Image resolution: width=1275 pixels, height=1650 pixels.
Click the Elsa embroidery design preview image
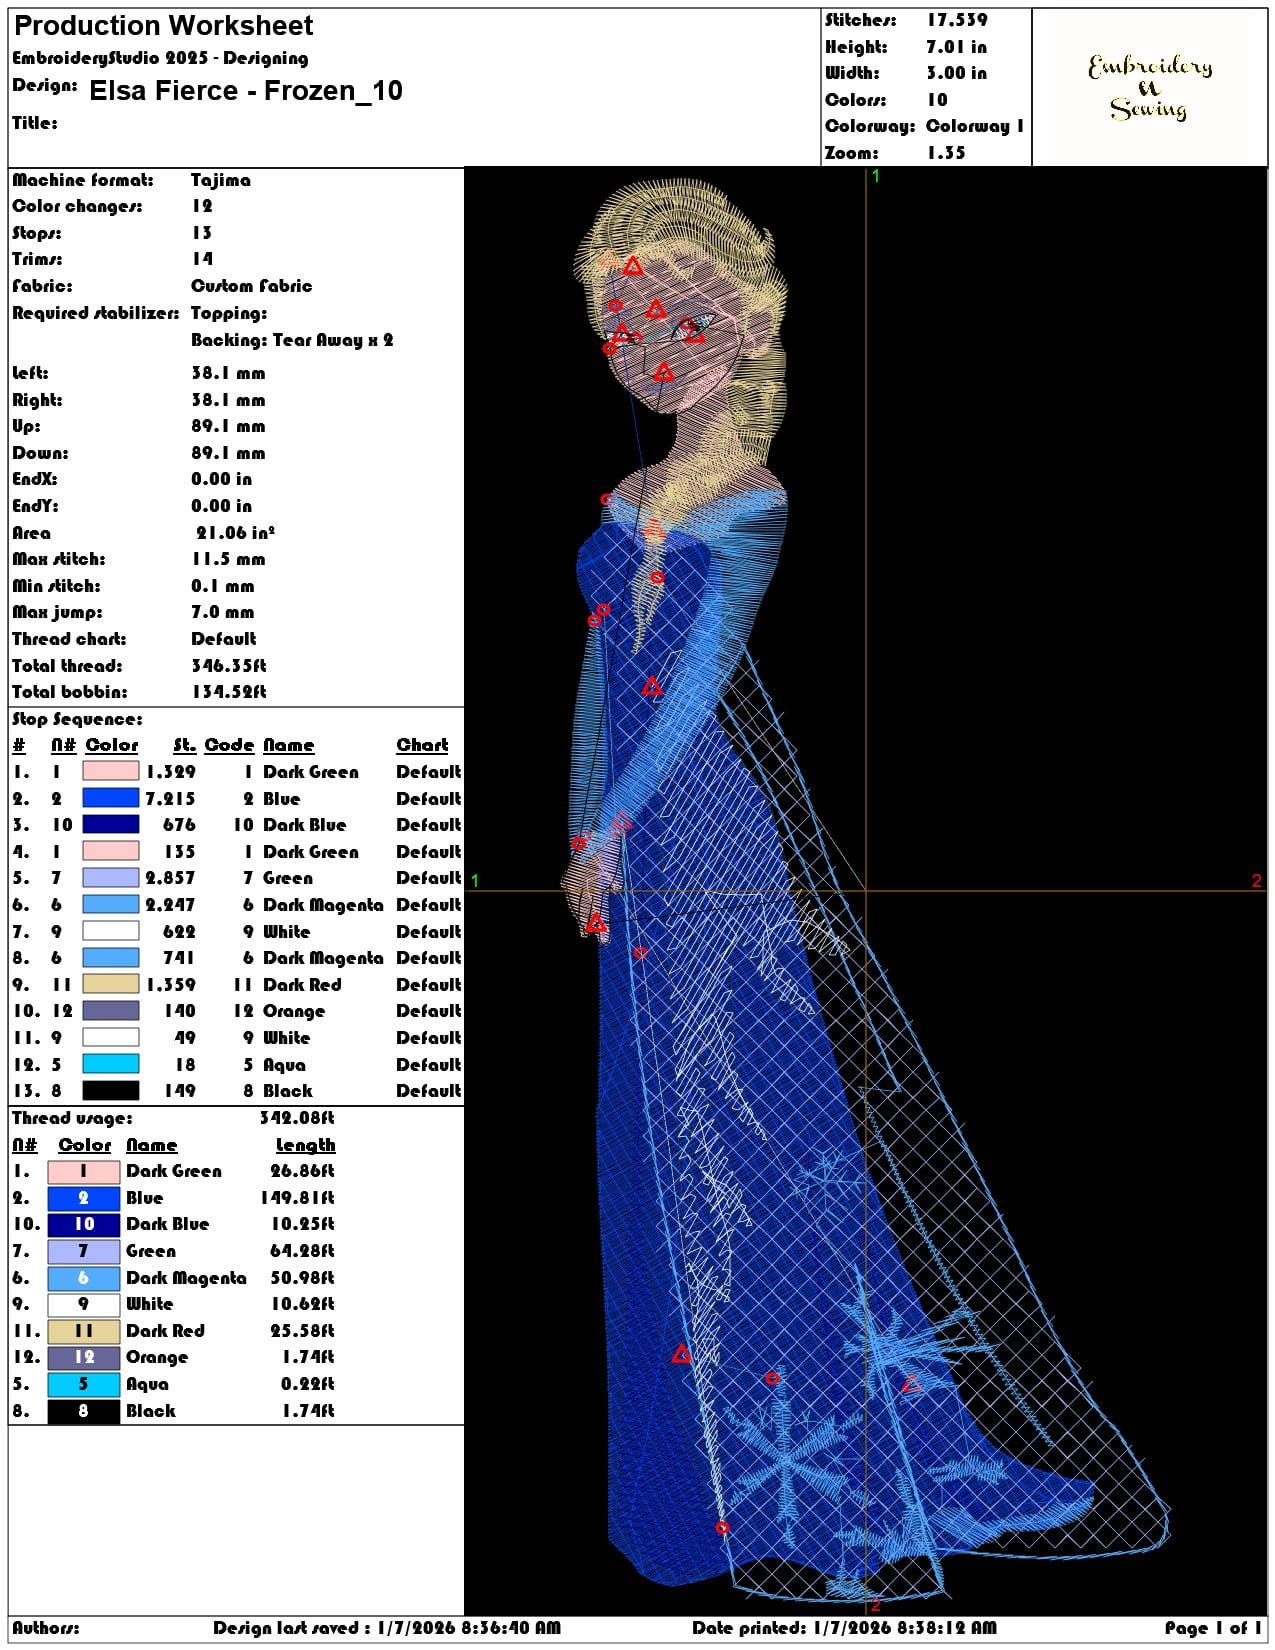(x=866, y=890)
